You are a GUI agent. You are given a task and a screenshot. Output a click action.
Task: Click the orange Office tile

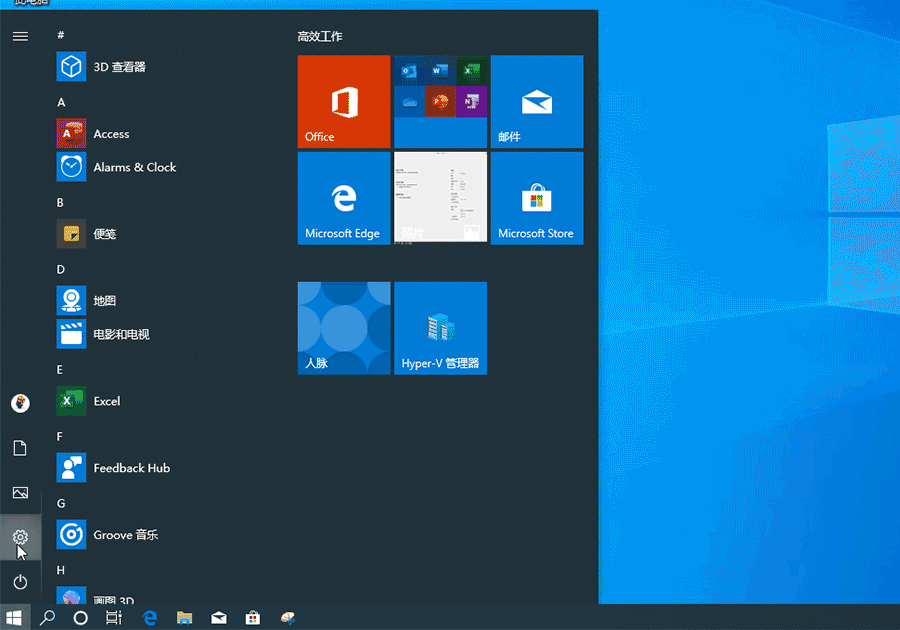pyautogui.click(x=343, y=101)
